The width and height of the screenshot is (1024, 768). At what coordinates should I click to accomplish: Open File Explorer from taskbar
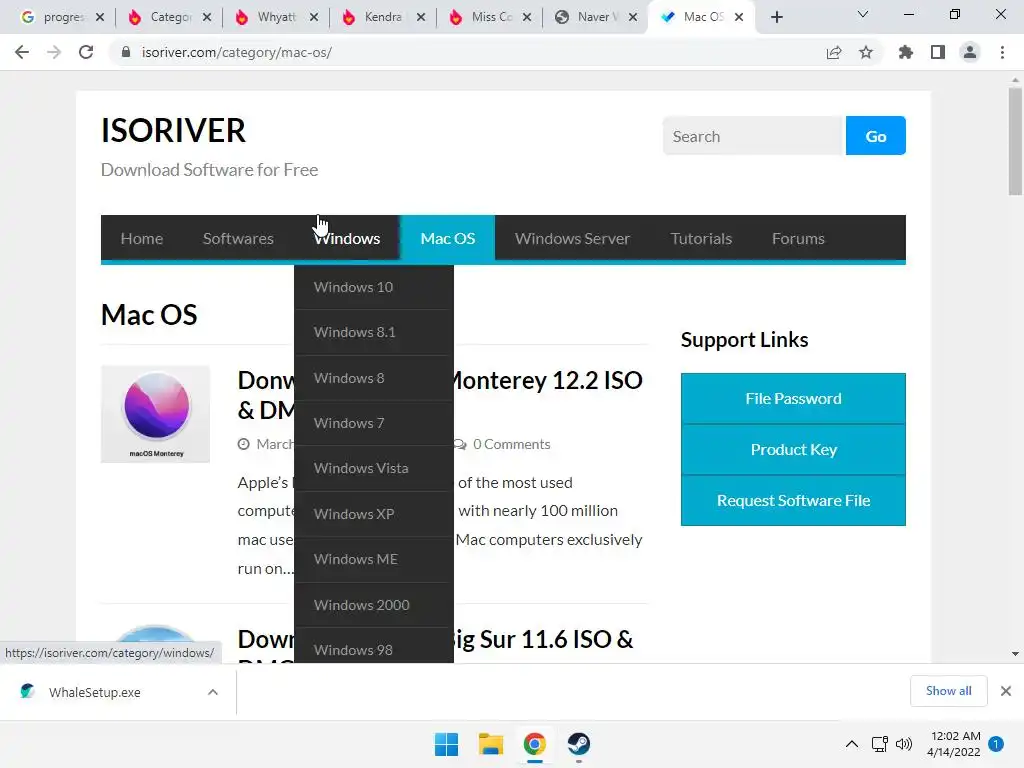[490, 744]
